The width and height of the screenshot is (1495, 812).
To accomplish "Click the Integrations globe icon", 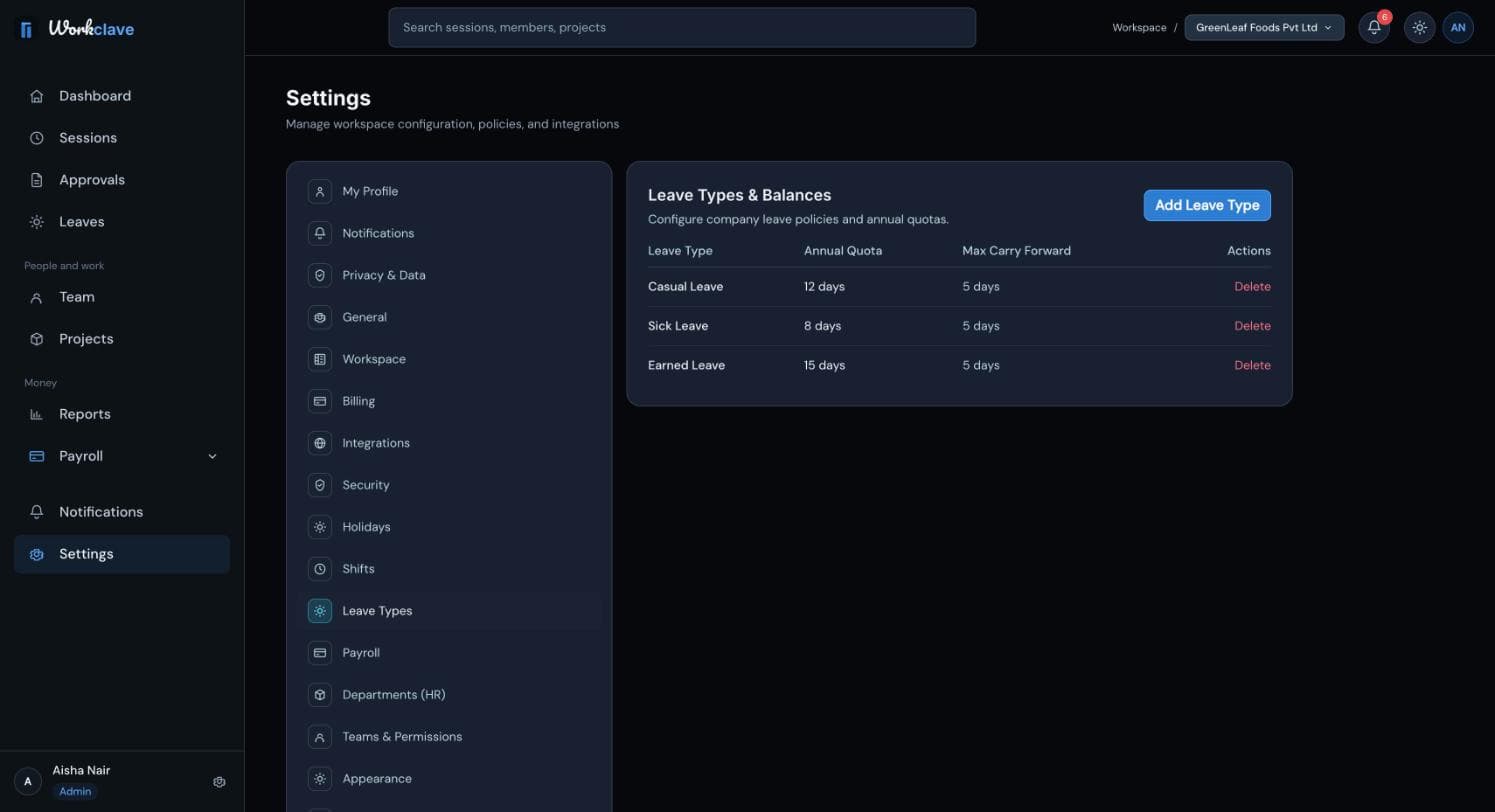I will pos(320,443).
